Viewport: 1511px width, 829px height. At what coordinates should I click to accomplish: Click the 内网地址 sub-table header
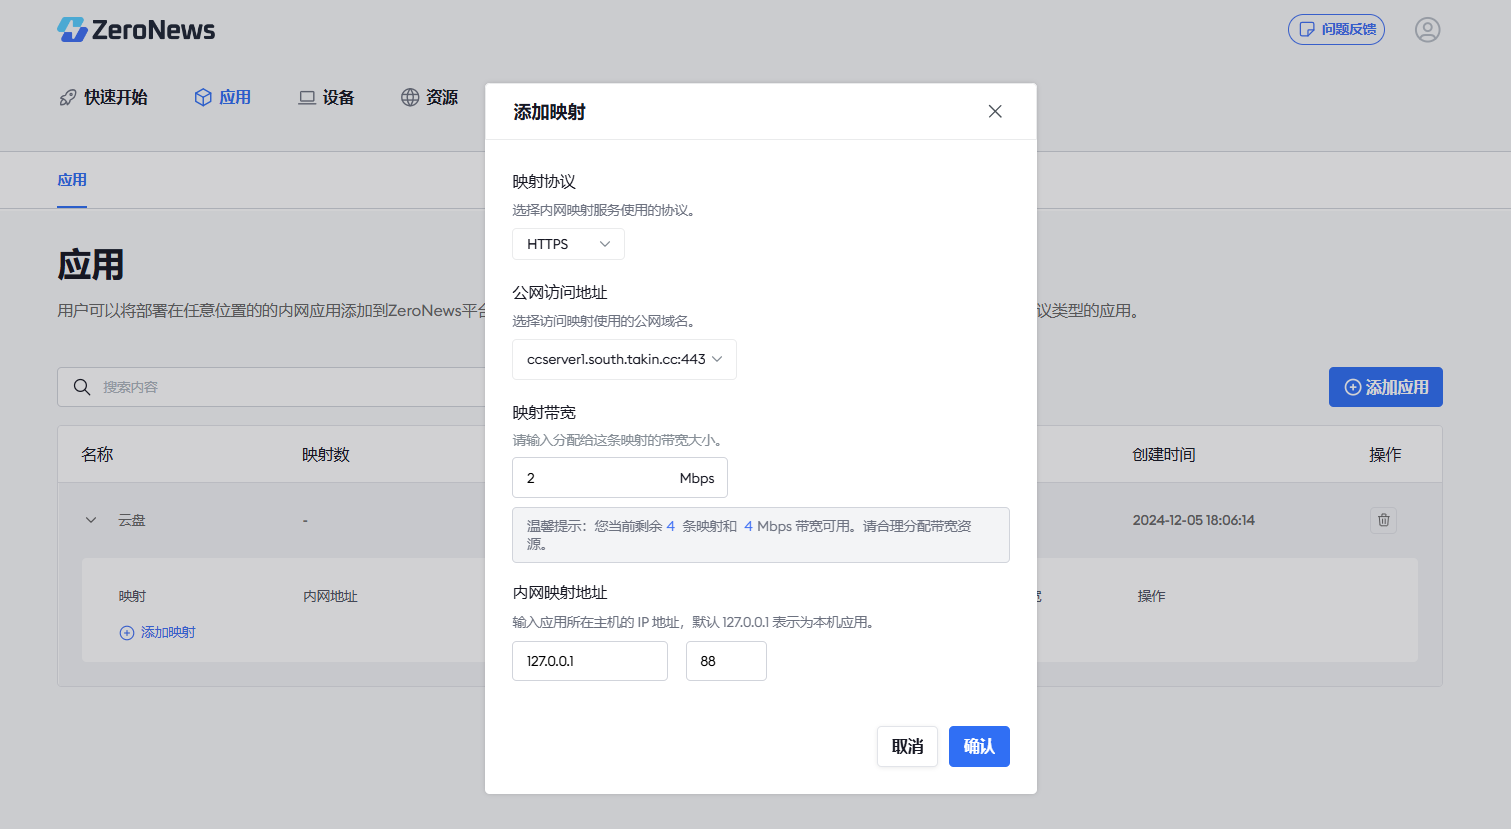330,596
